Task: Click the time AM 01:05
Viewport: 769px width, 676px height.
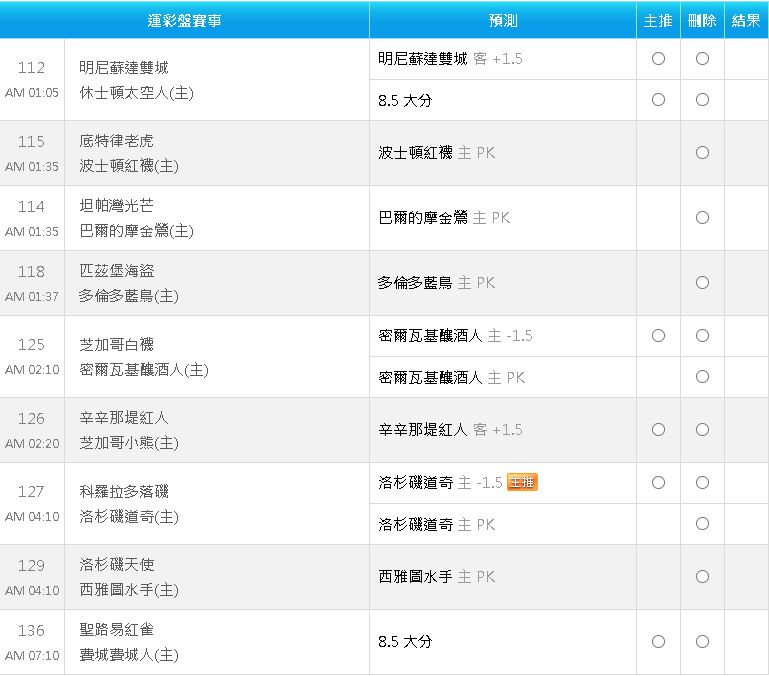Action: coord(32,93)
